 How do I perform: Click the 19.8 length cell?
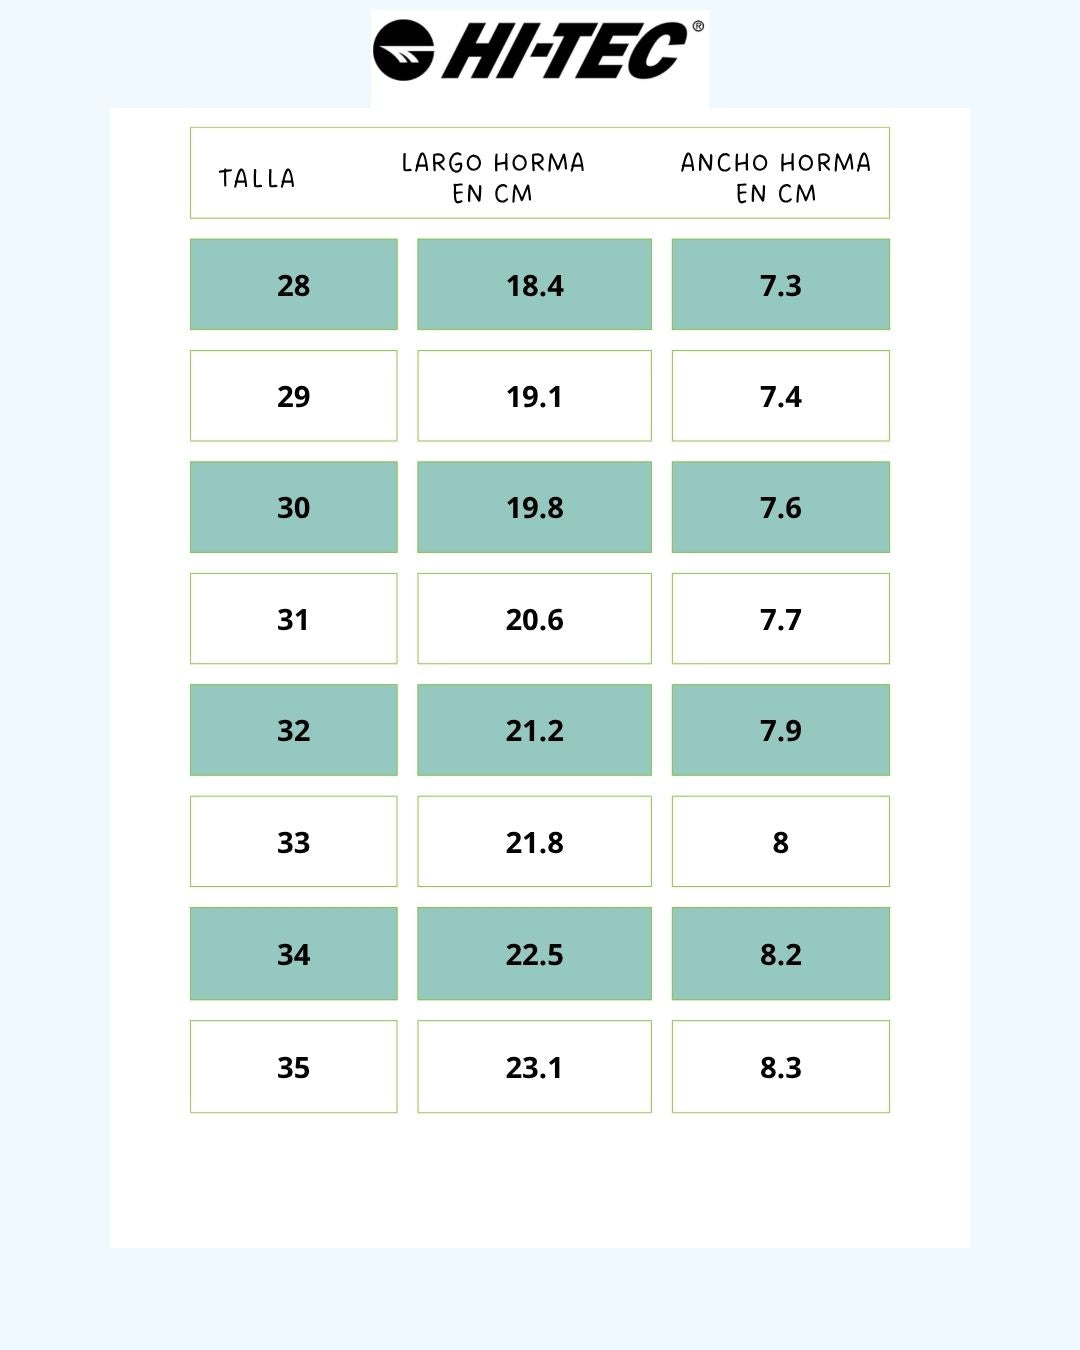pyautogui.click(x=534, y=507)
